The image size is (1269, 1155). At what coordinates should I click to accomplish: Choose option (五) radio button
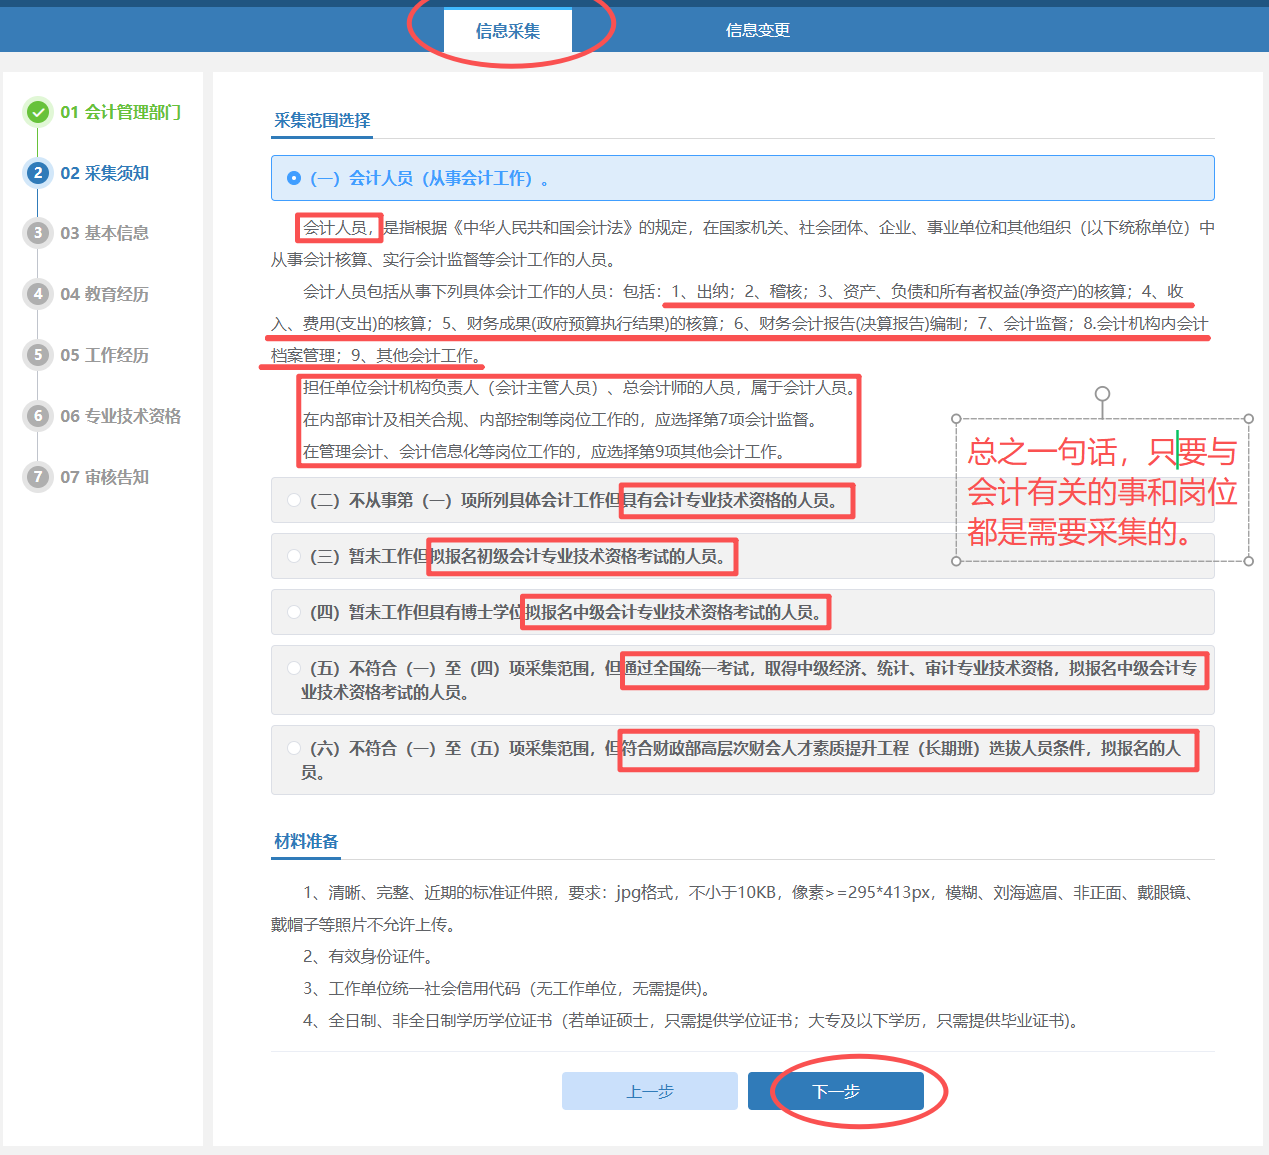[294, 668]
